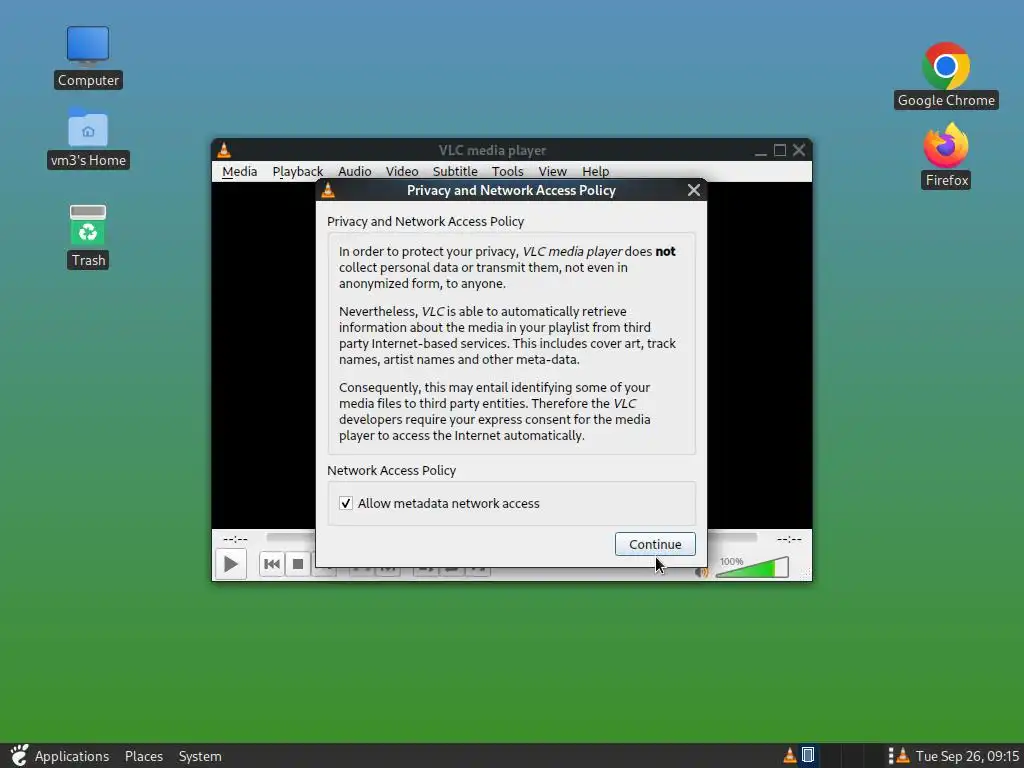Click the Previous track button in VLC
The height and width of the screenshot is (768, 1024).
(272, 564)
